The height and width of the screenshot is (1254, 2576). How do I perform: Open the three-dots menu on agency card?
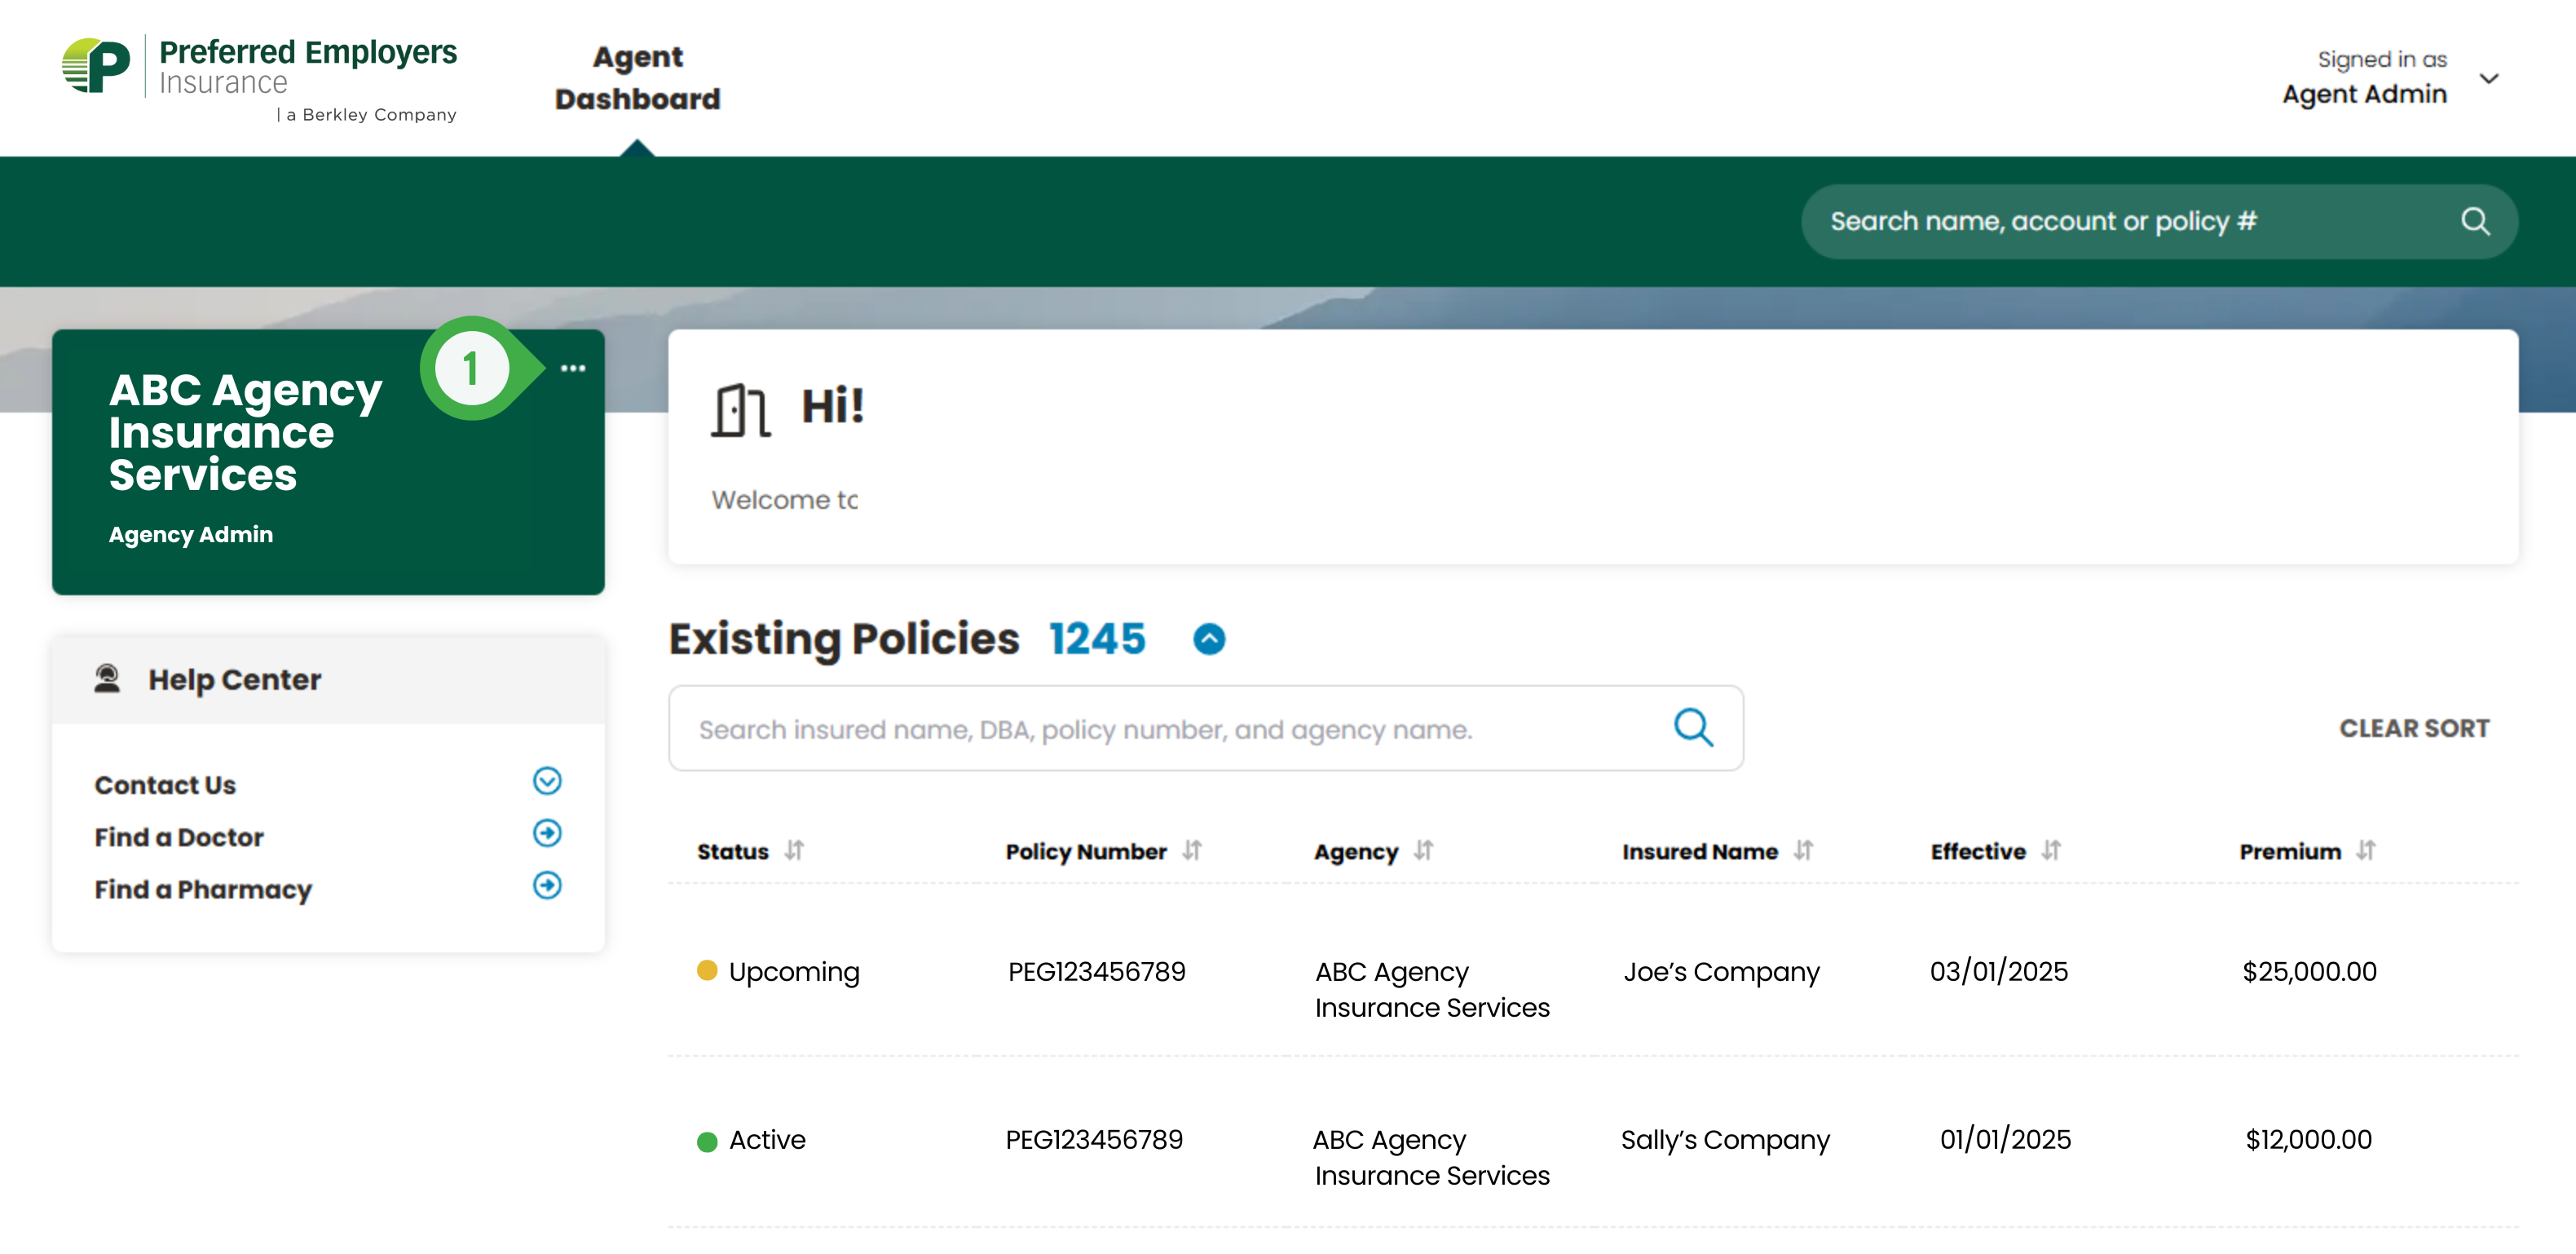(573, 368)
